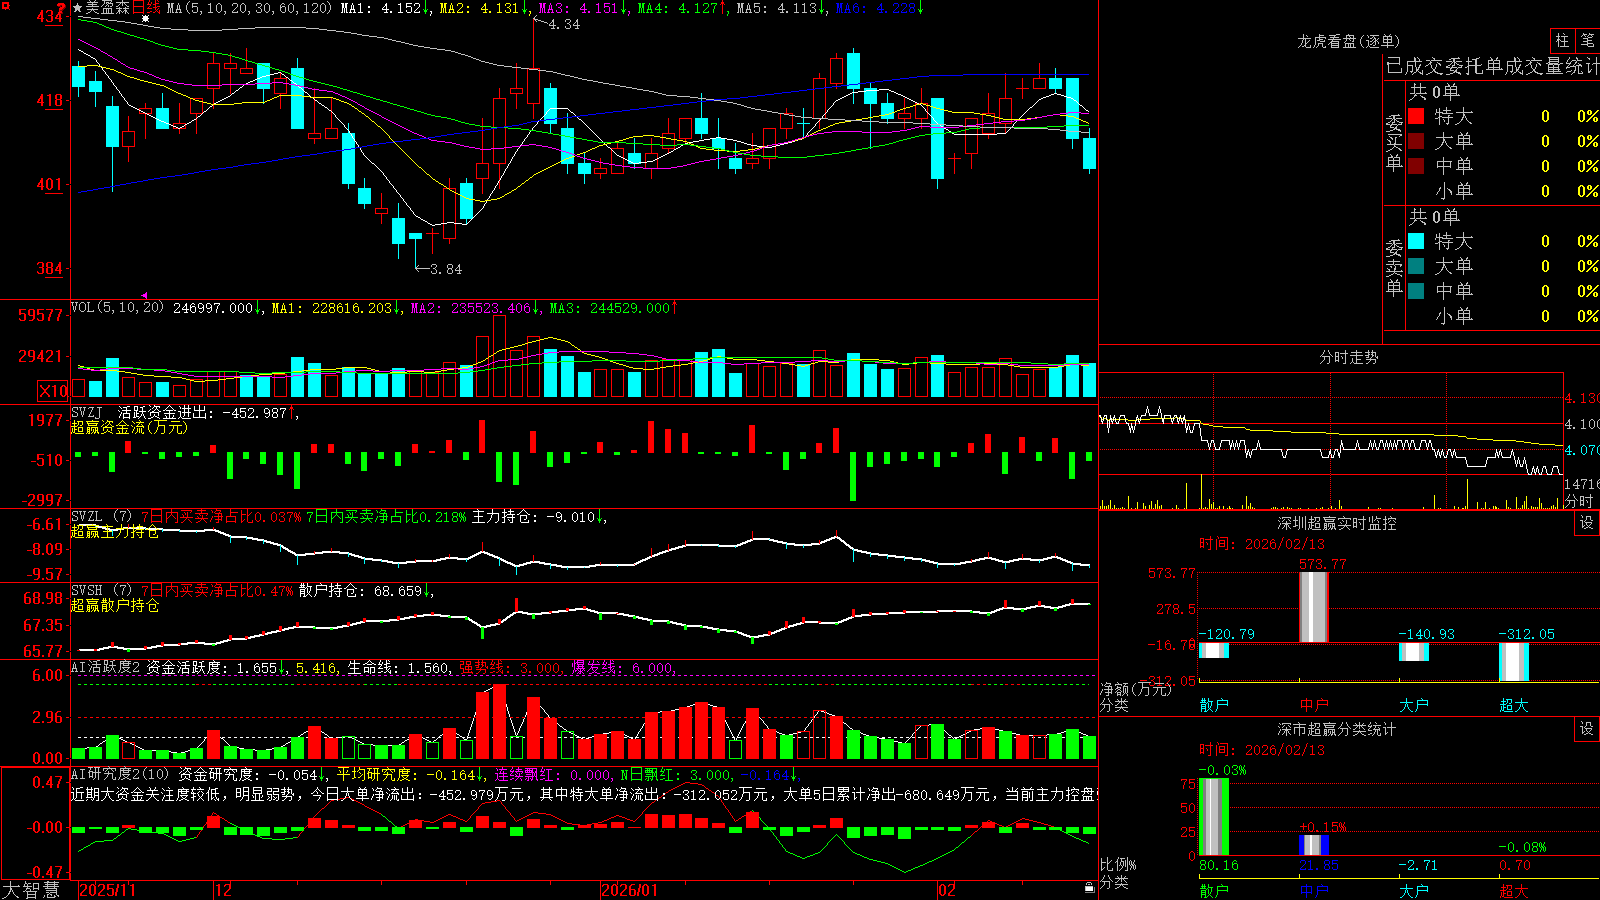Click the 分时走势 panel title

pos(1348,357)
